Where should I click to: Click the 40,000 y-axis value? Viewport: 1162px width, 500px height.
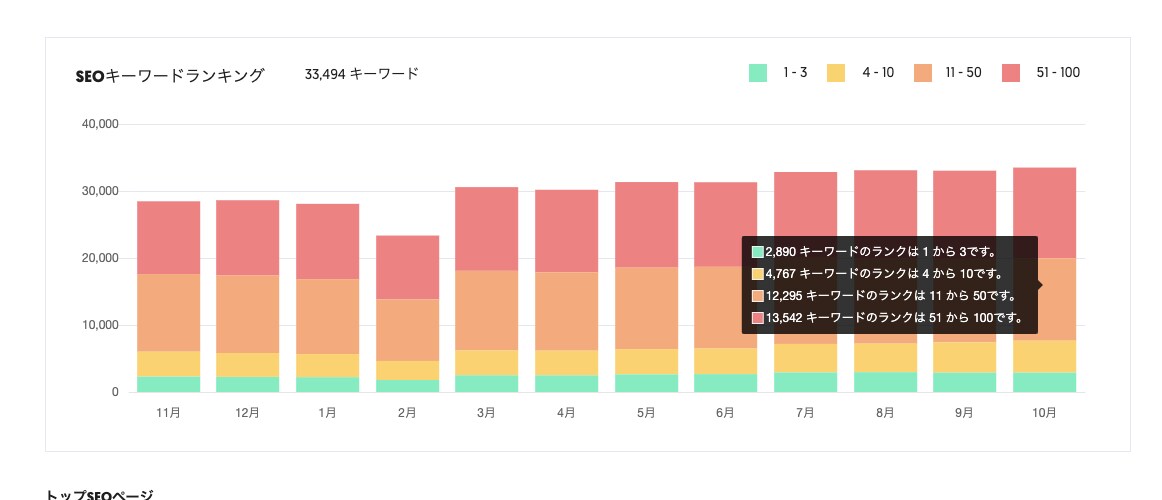click(x=100, y=124)
